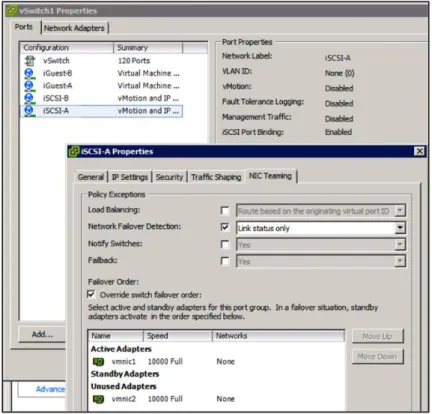Click the Configuration column header

67,48
